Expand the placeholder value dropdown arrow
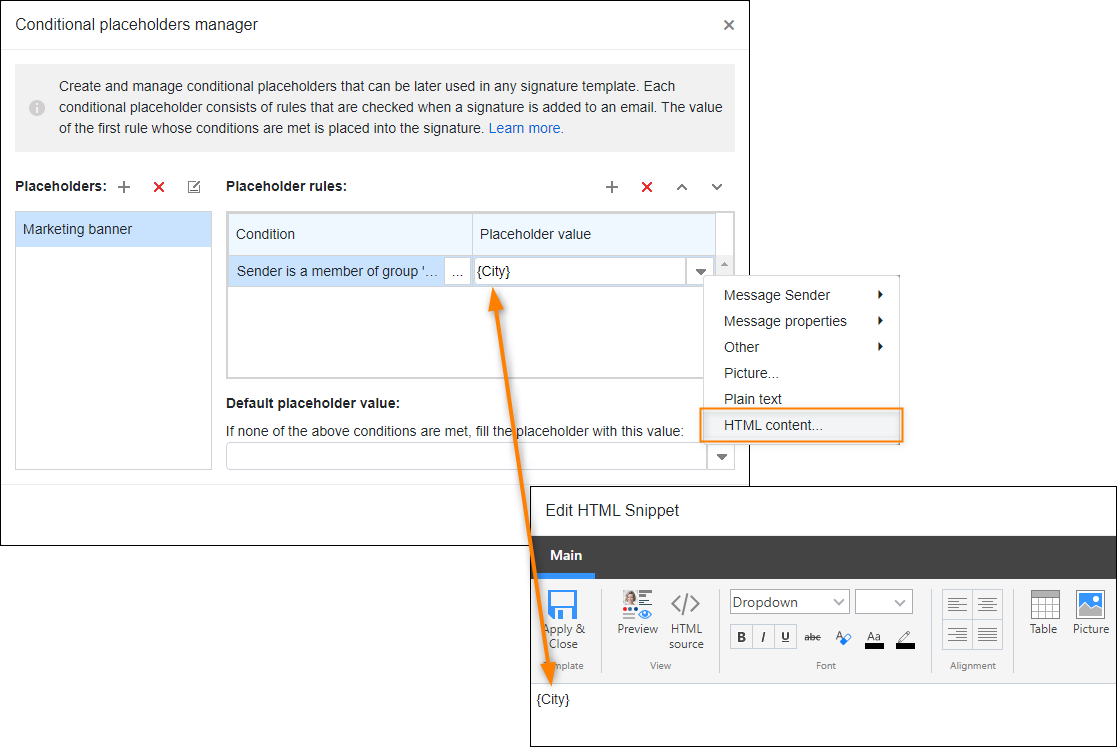1117x747 pixels. (700, 271)
